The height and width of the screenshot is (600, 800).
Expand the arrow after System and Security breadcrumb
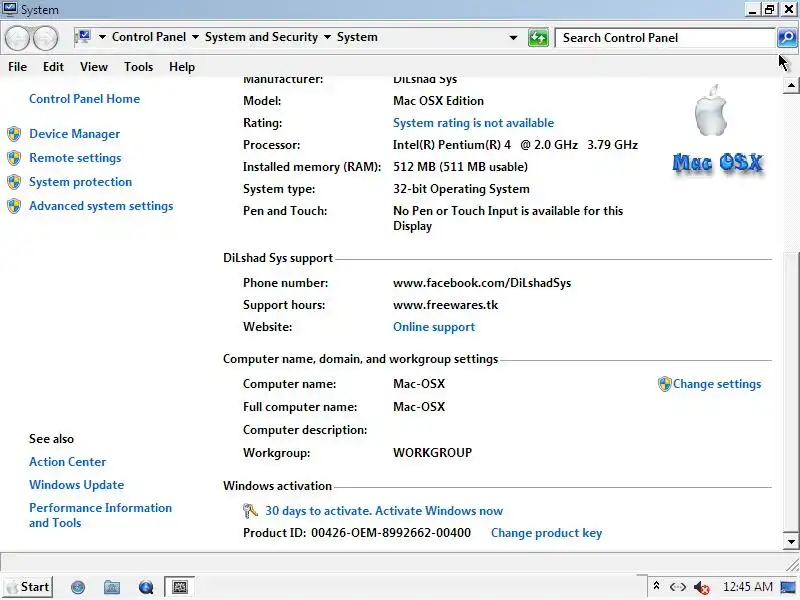[327, 37]
